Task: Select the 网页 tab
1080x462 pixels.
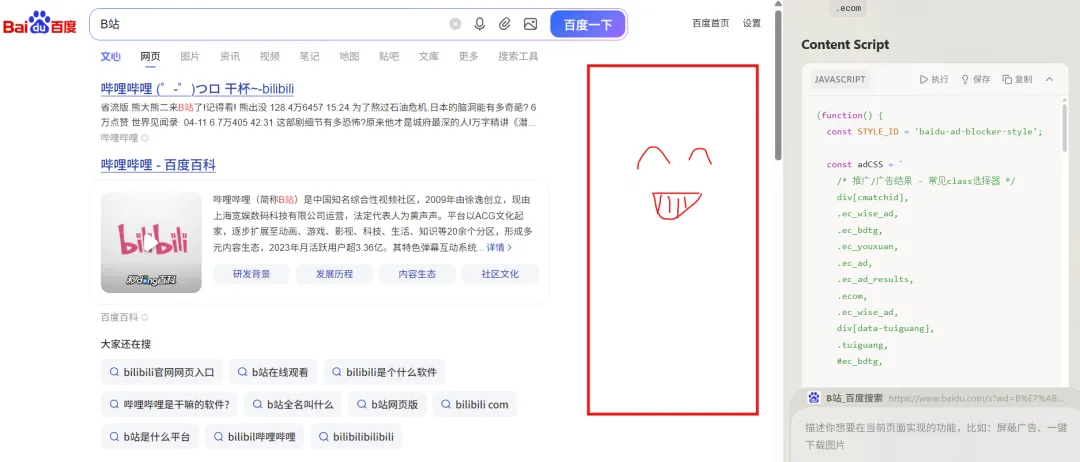Action: [150, 56]
